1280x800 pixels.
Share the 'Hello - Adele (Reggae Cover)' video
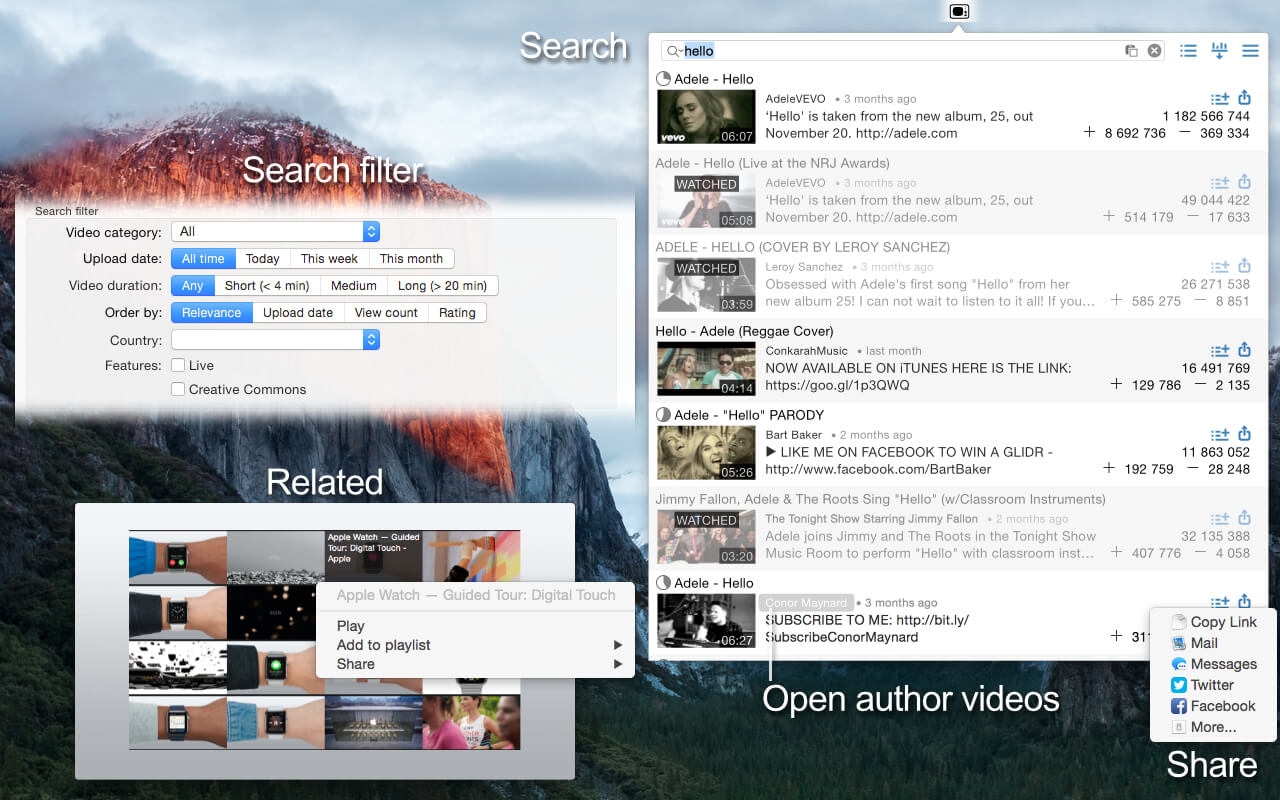(x=1244, y=350)
